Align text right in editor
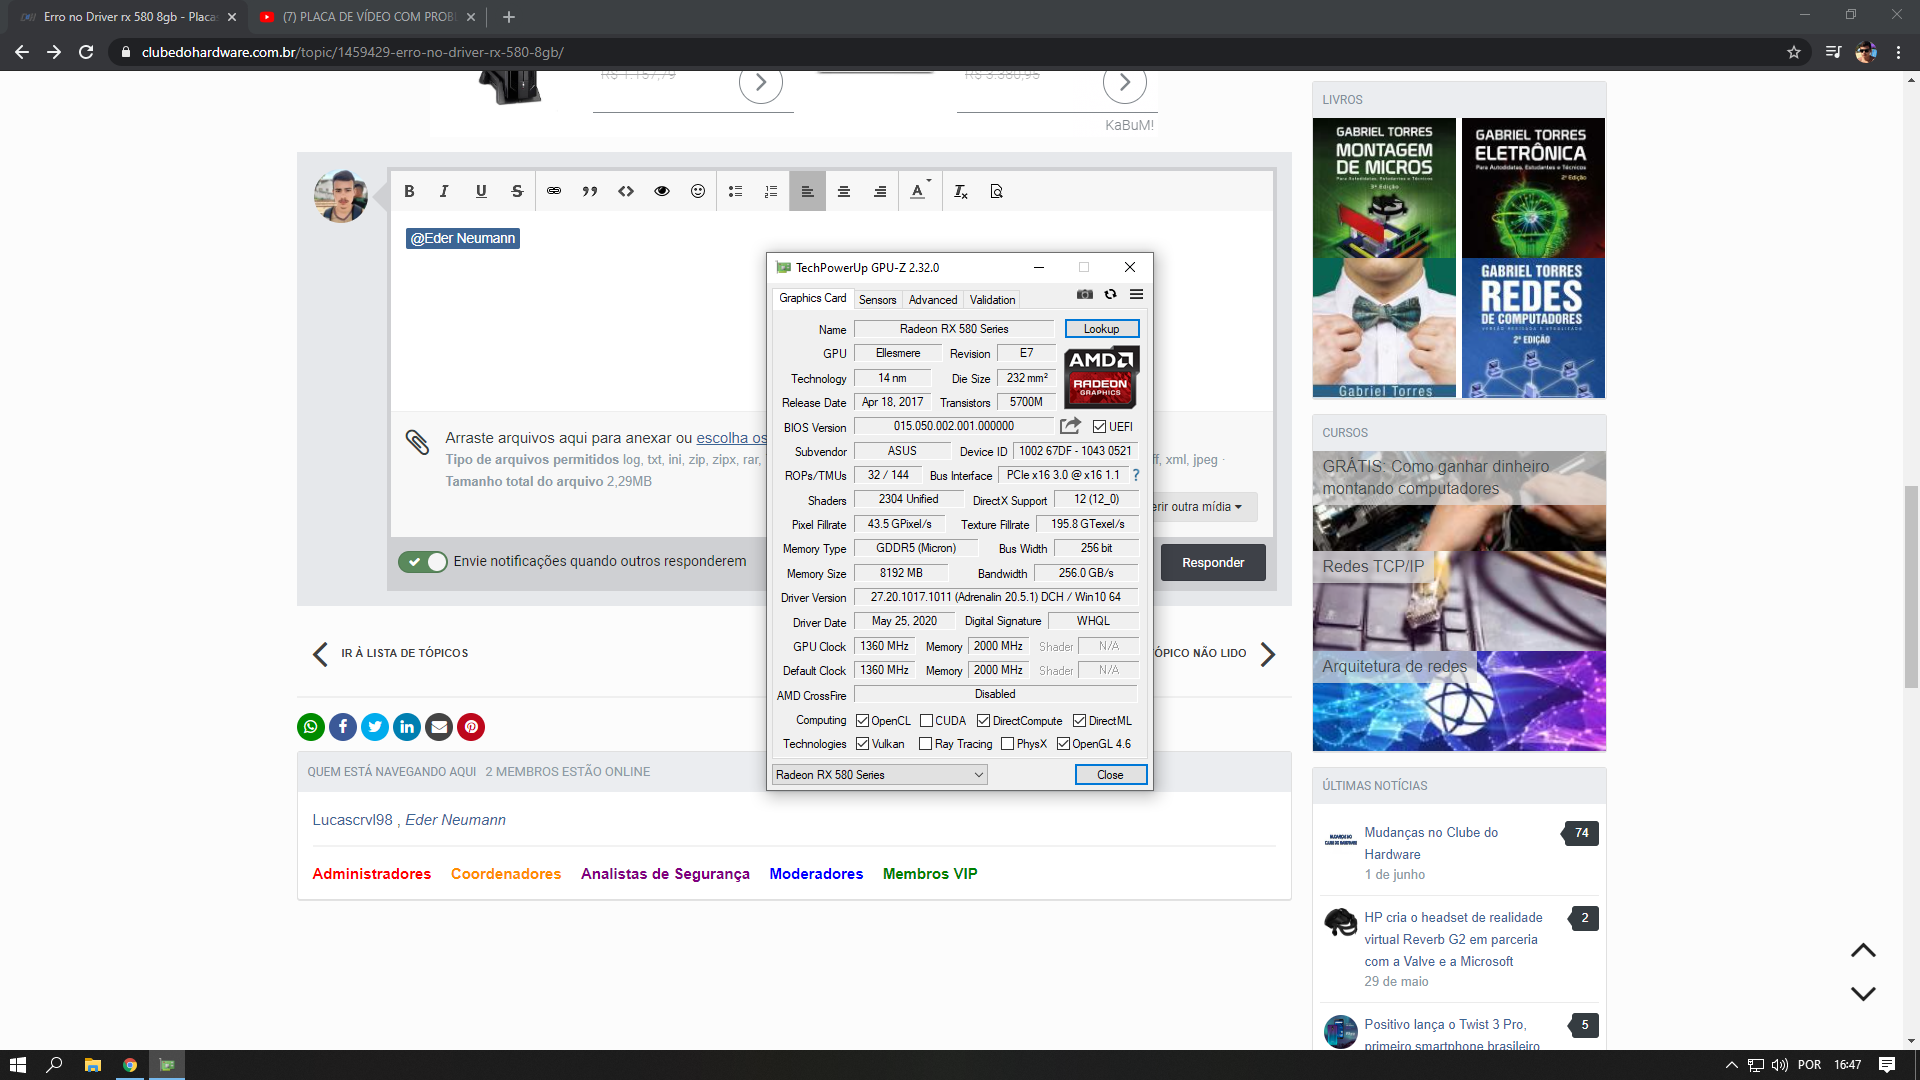Image resolution: width=1920 pixels, height=1080 pixels. 880,191
